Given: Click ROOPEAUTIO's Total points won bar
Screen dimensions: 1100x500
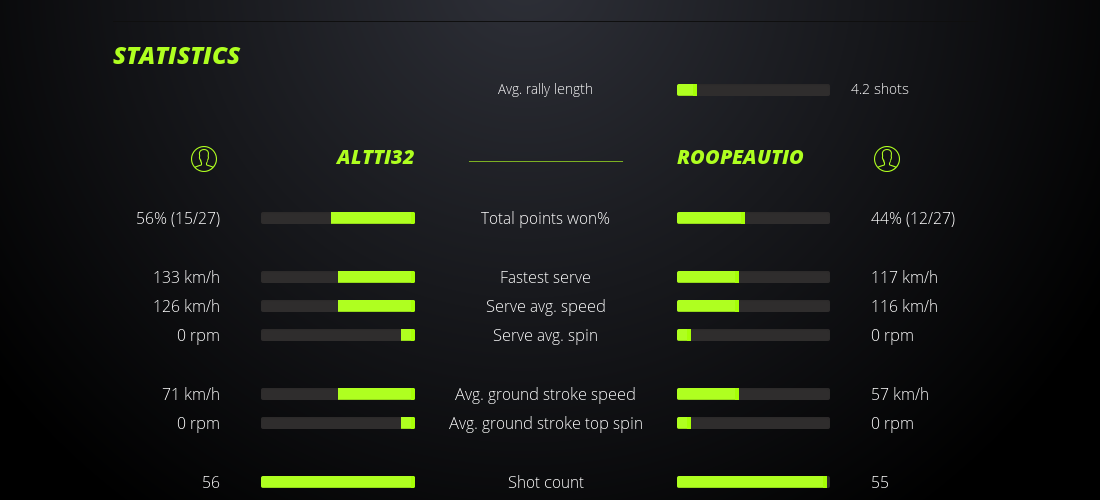Looking at the screenshot, I should [753, 218].
